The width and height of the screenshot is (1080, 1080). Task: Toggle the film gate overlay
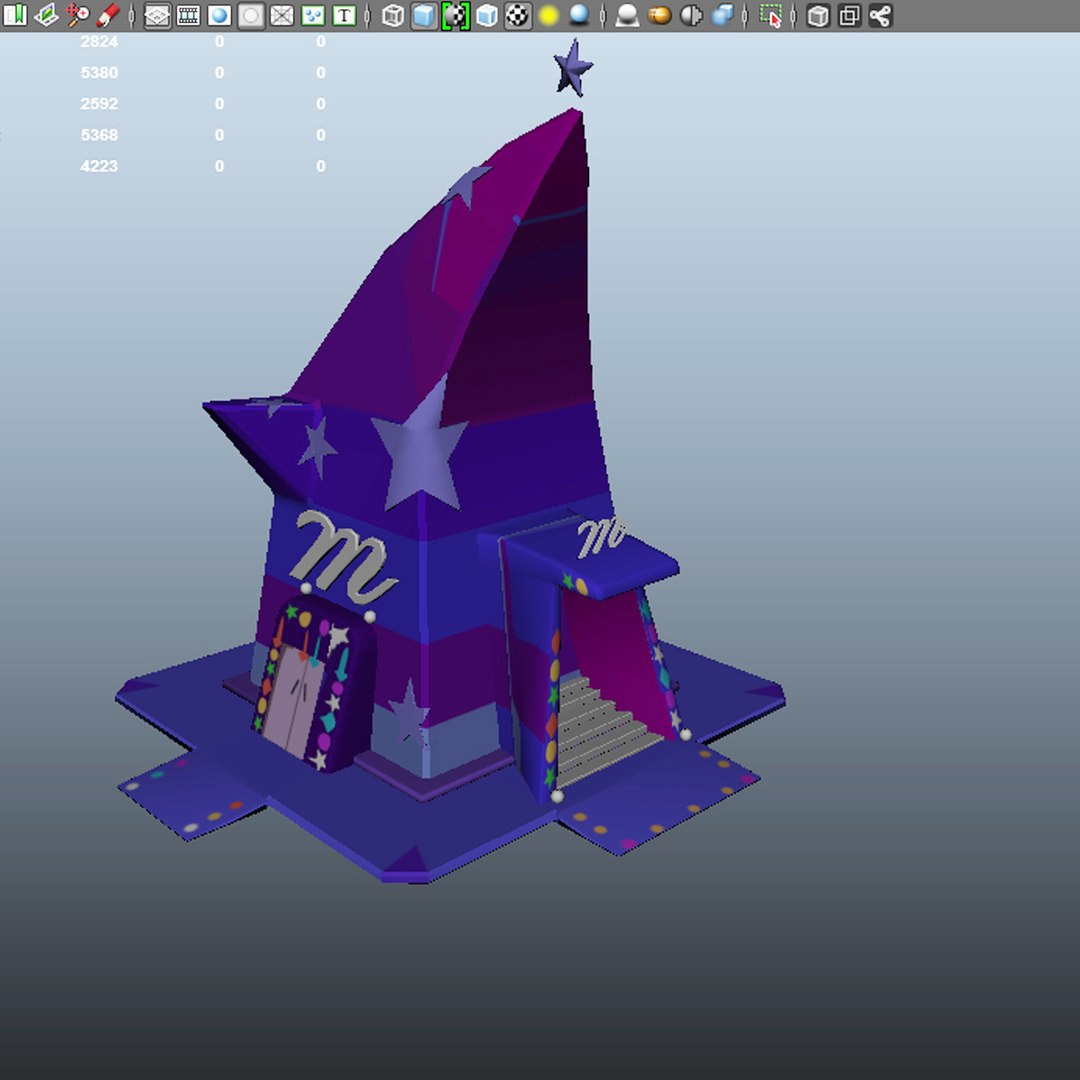click(x=188, y=15)
